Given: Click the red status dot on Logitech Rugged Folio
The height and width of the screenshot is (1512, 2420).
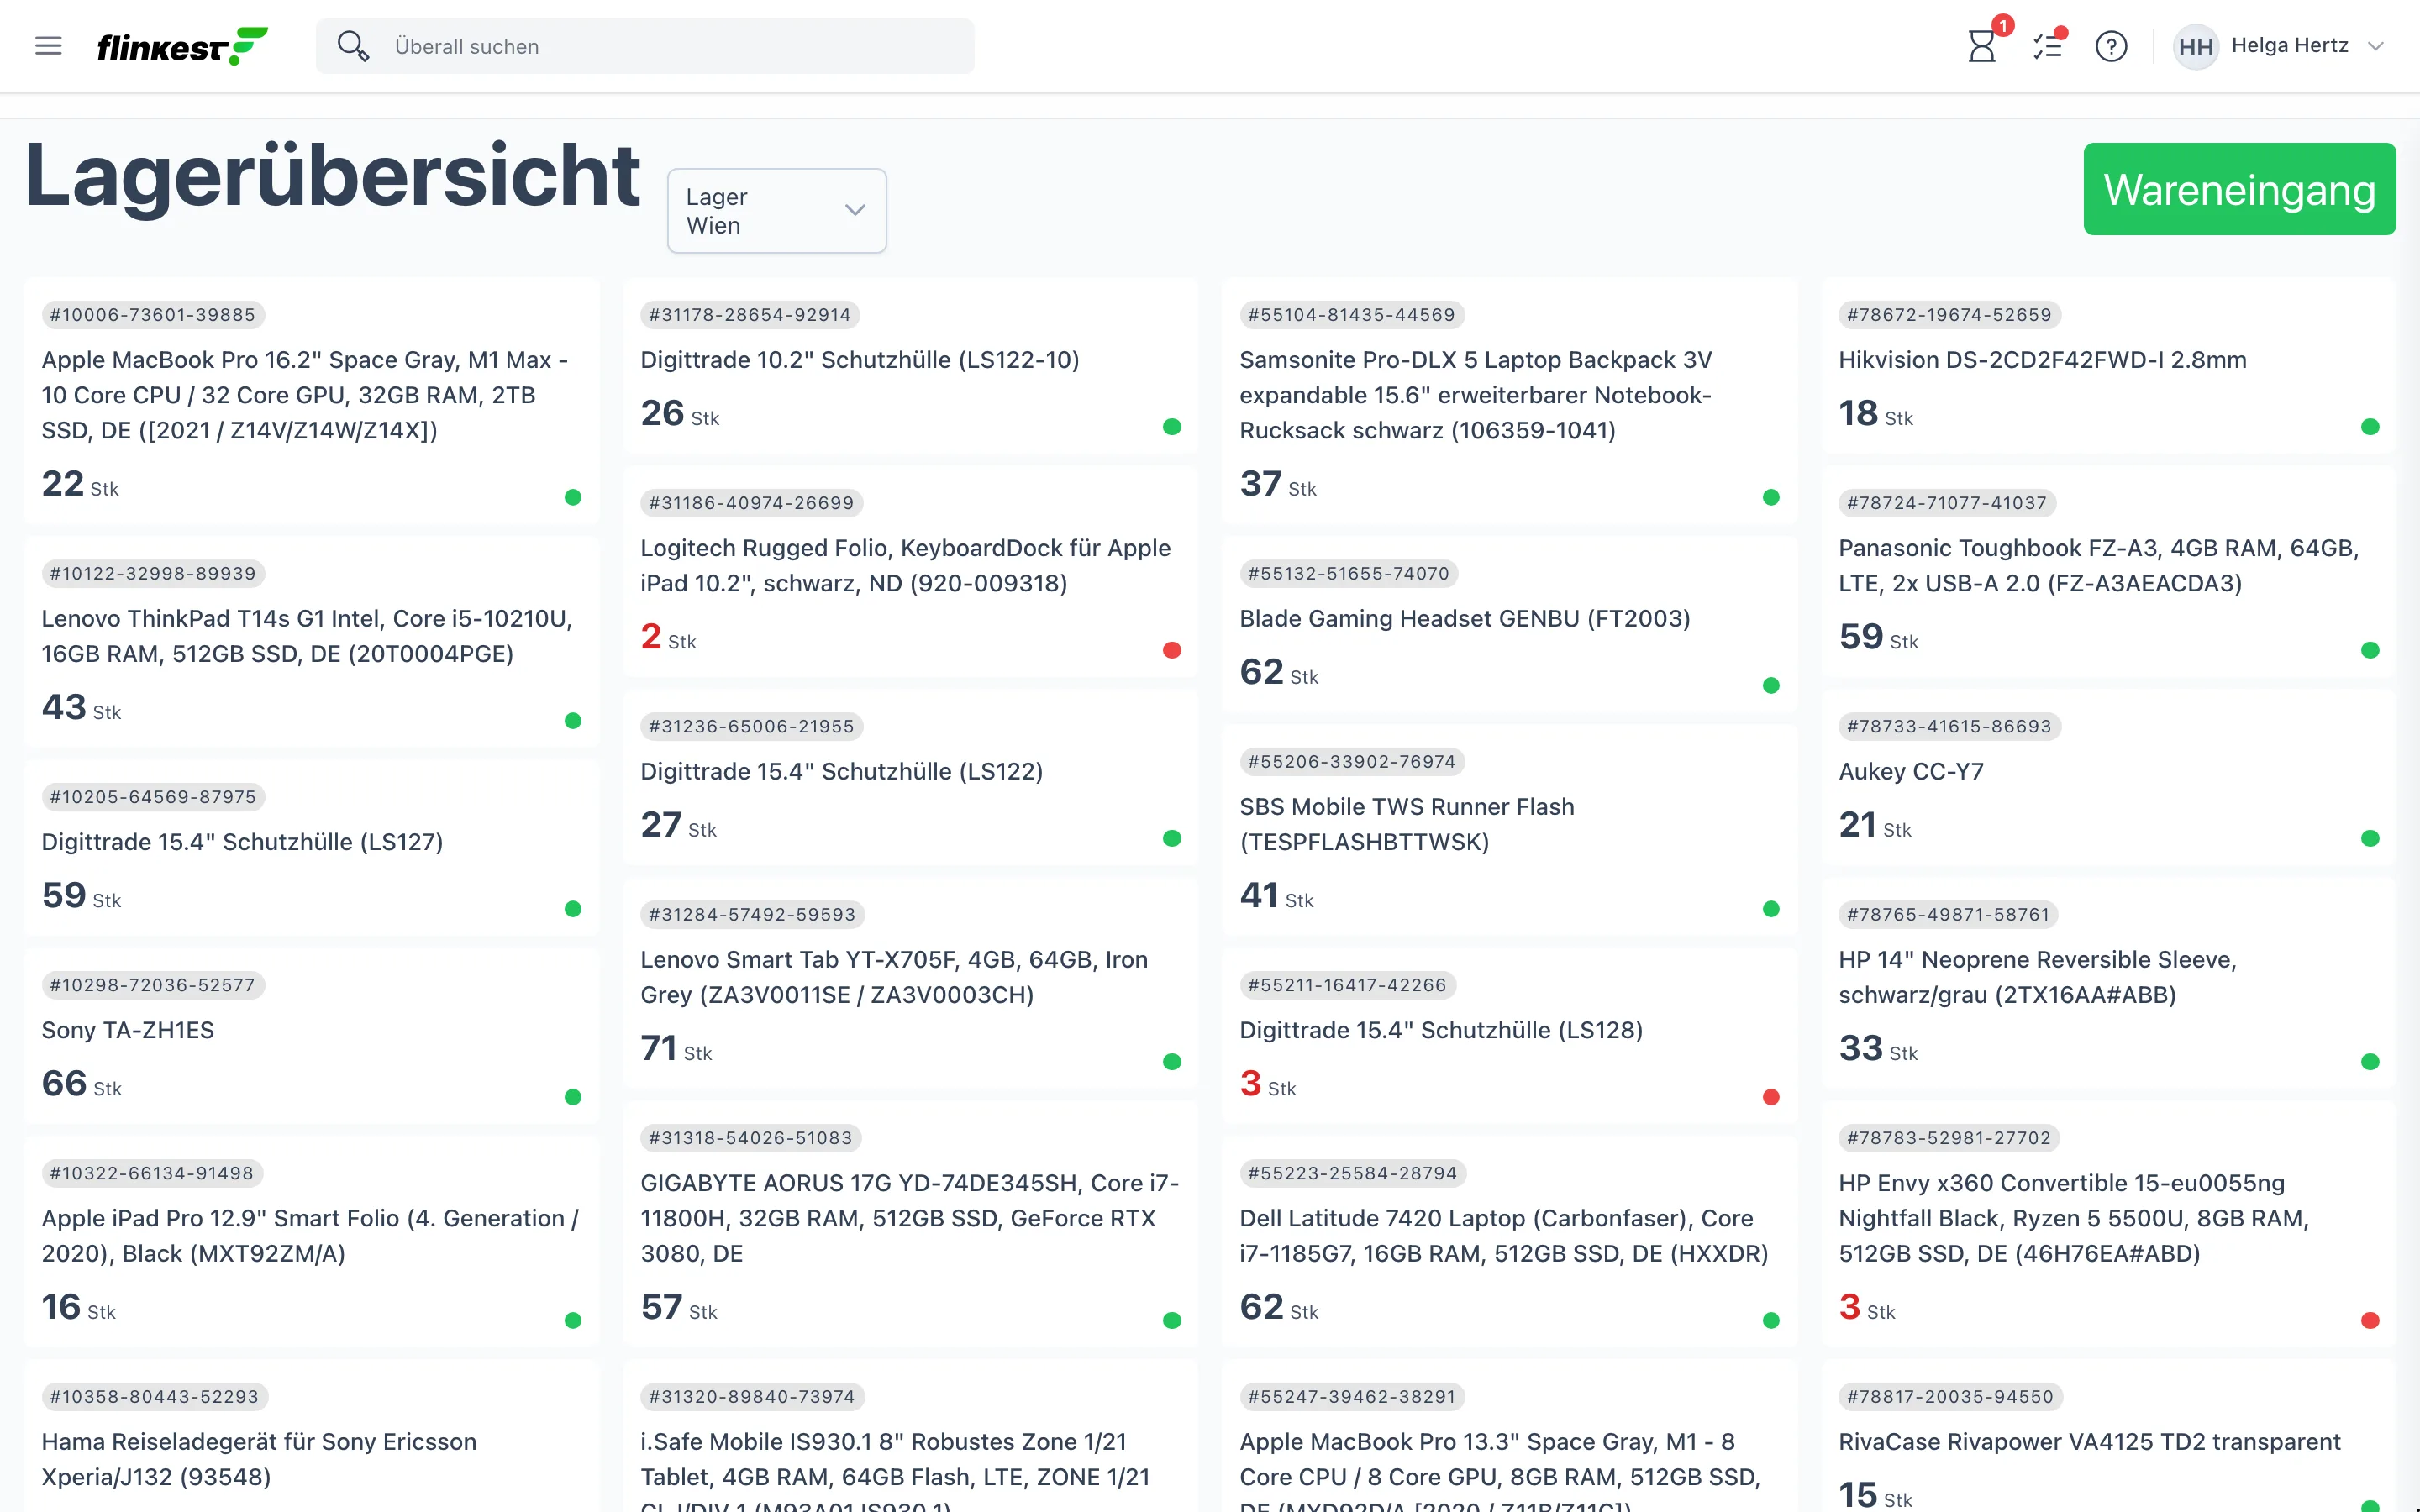Looking at the screenshot, I should [1172, 650].
